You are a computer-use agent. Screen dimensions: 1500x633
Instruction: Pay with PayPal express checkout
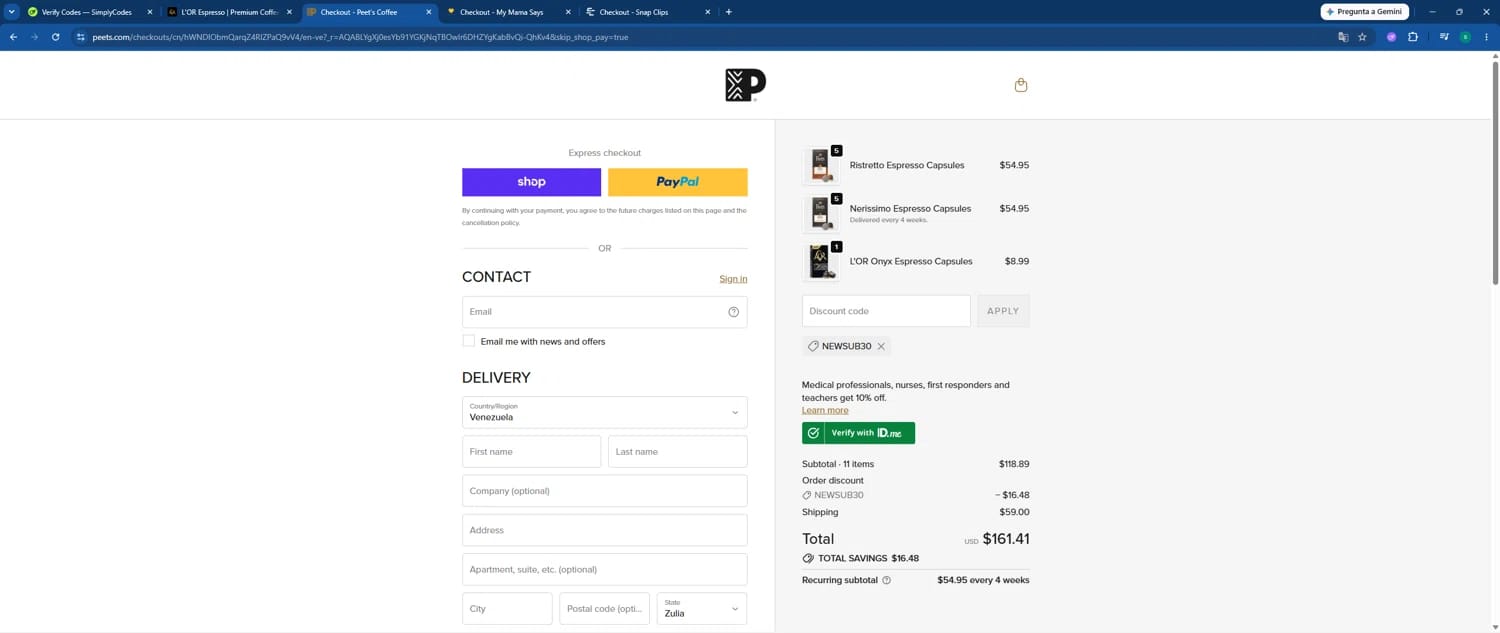[x=677, y=182]
